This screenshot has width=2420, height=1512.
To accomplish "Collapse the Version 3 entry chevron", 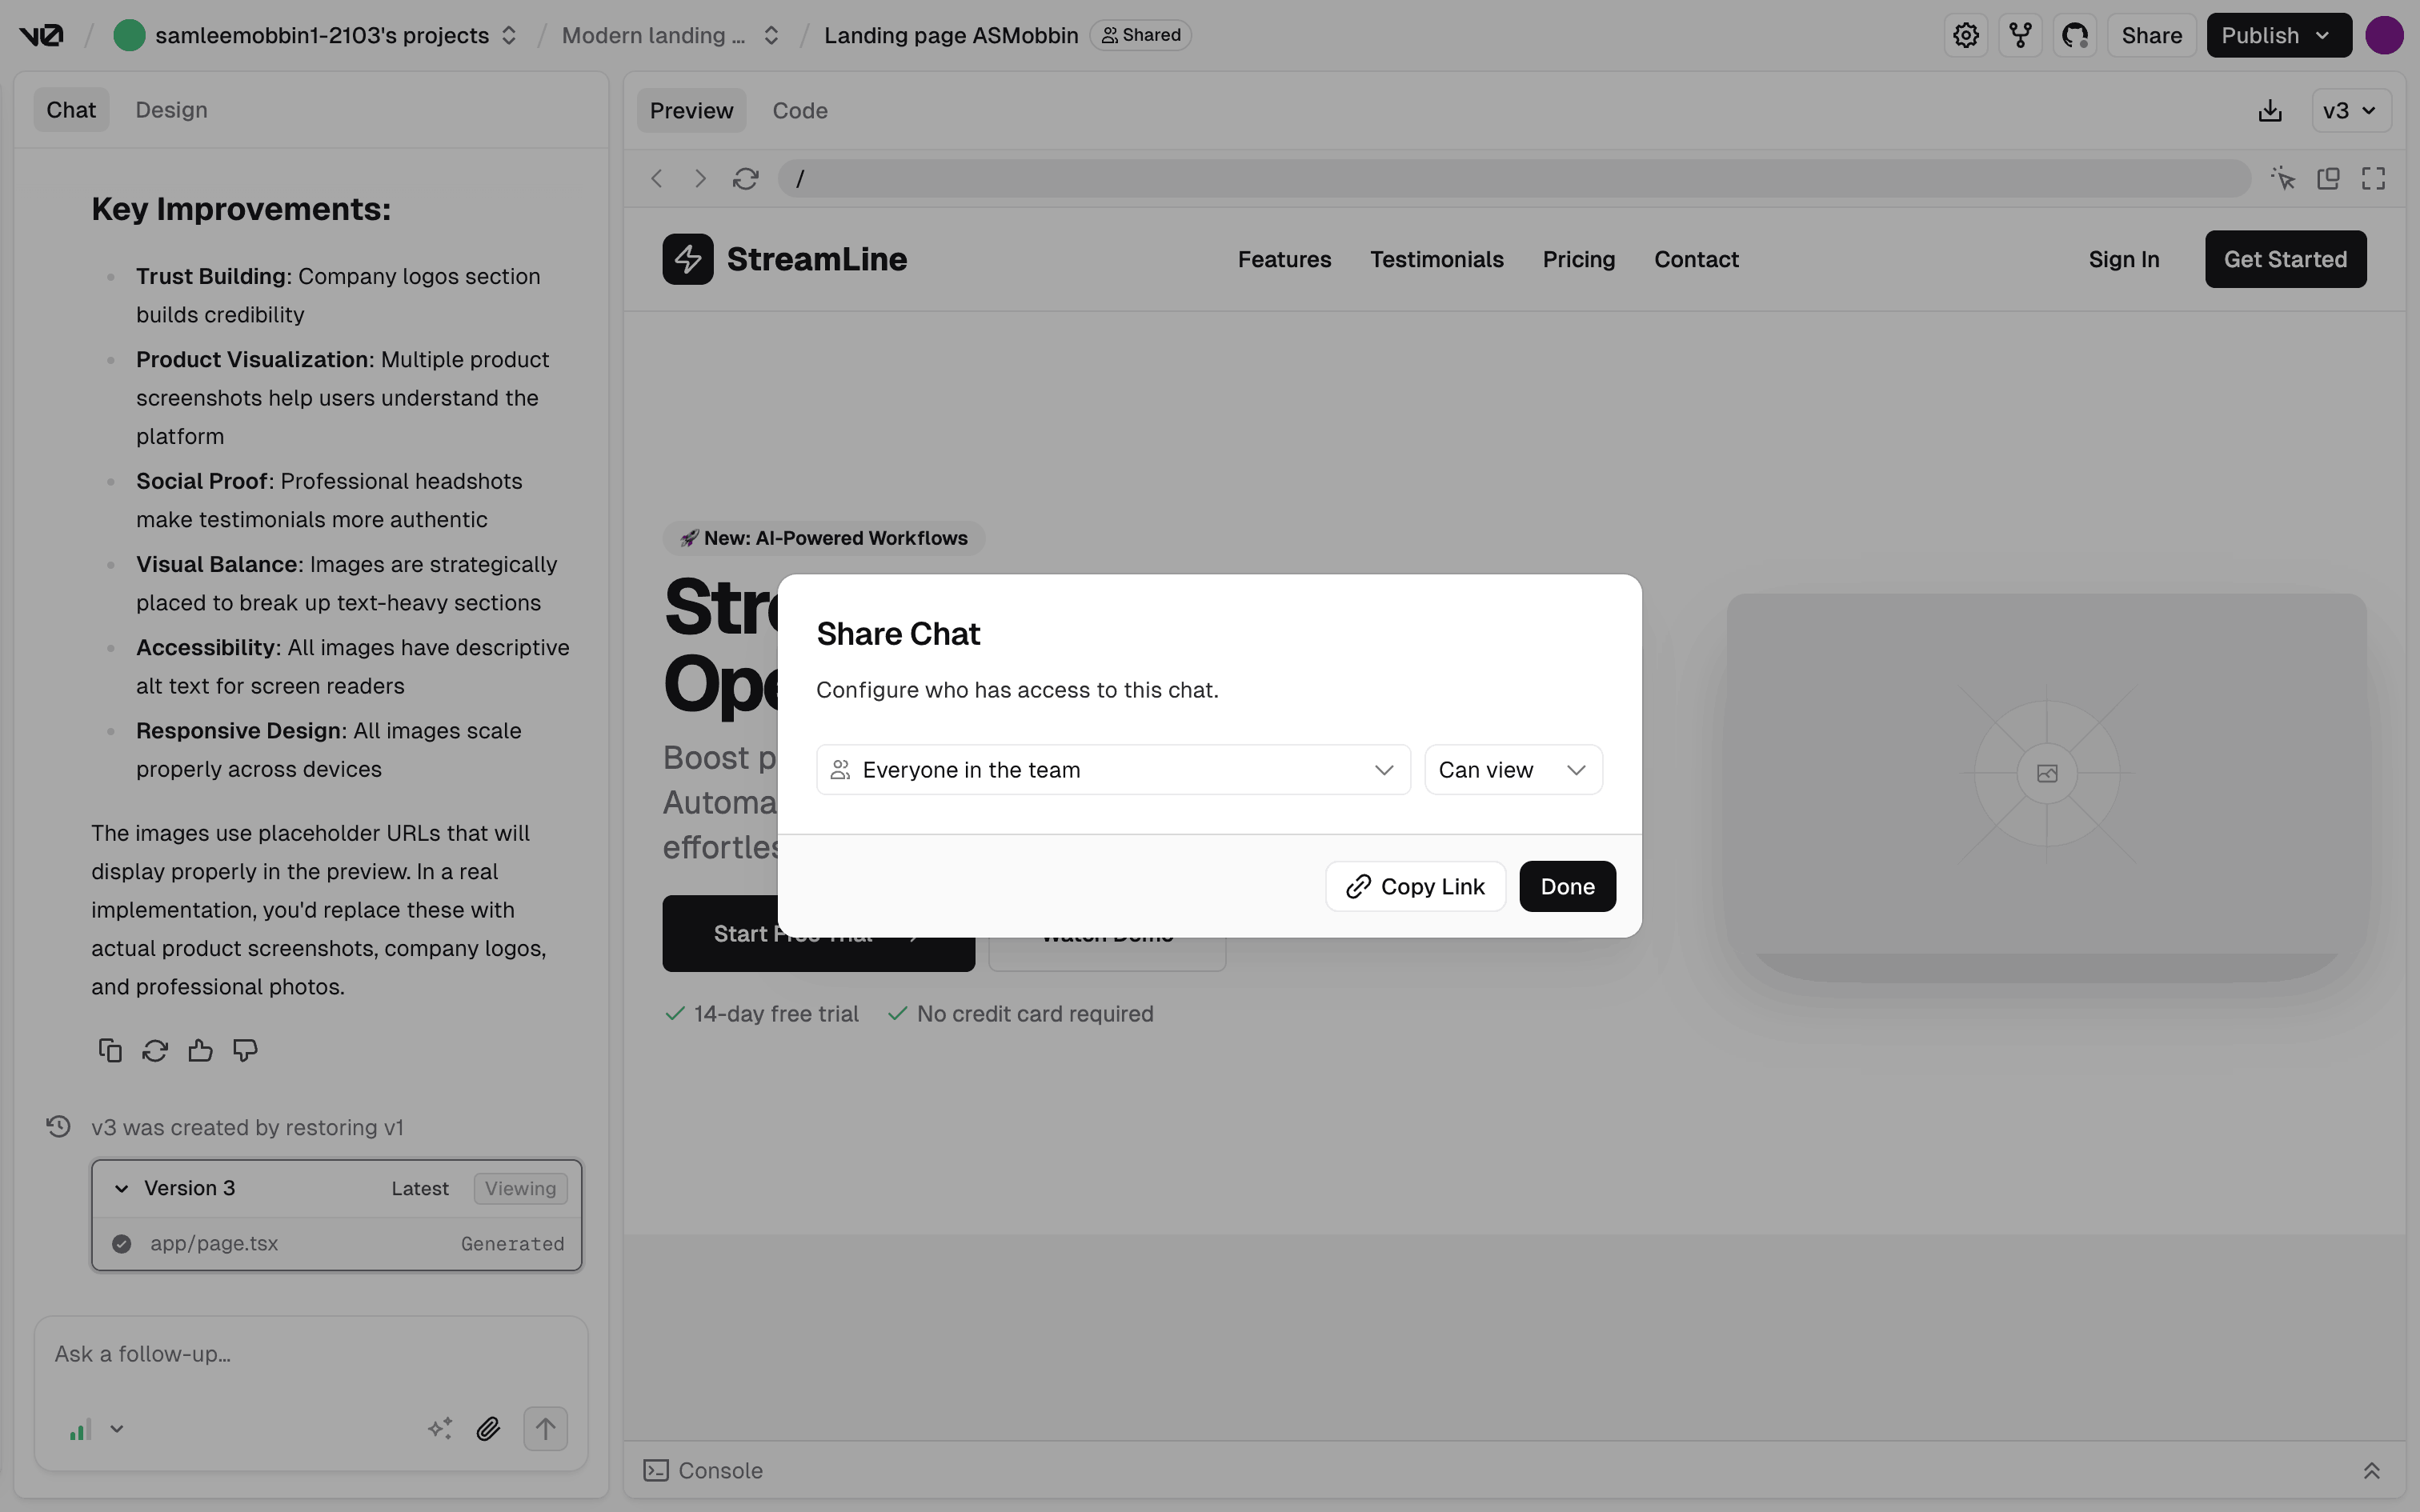I will [122, 1188].
